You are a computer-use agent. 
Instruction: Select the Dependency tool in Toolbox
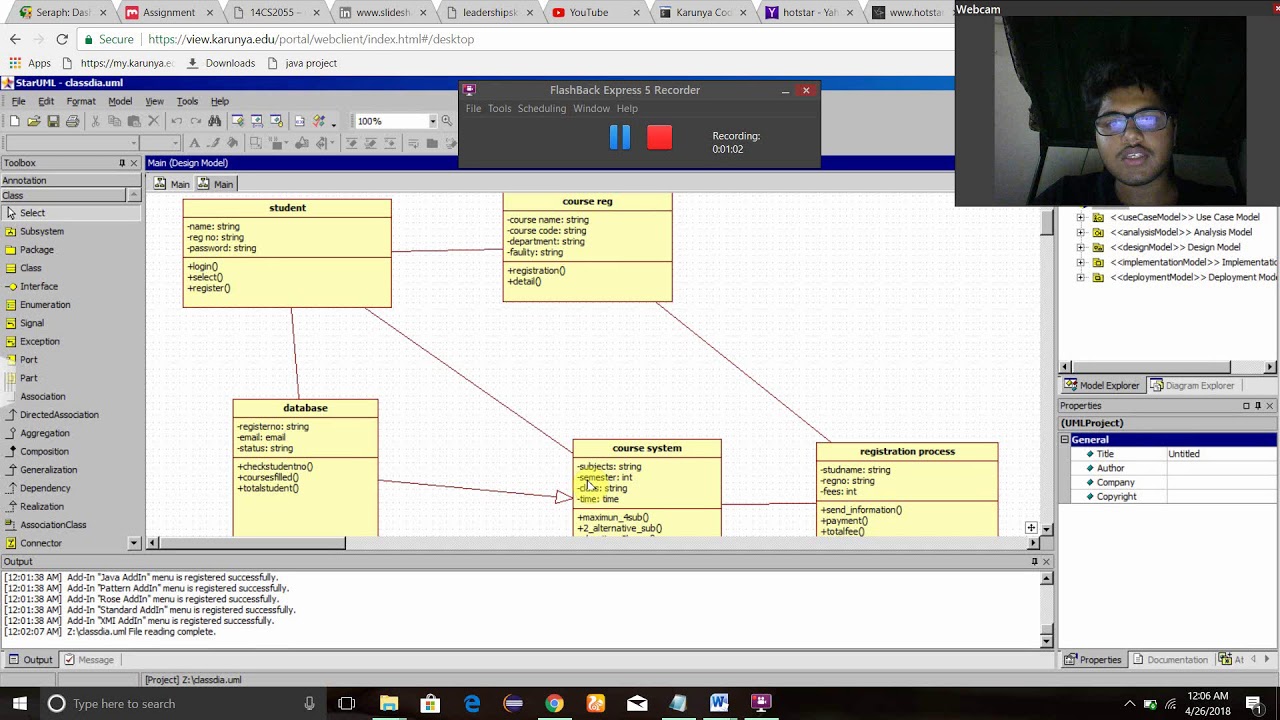click(45, 488)
